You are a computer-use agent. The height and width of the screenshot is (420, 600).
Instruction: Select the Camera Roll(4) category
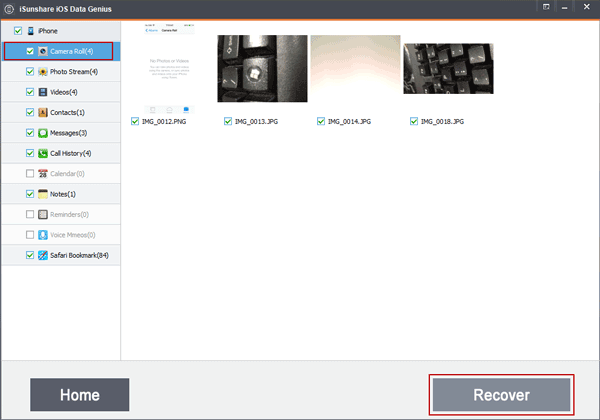click(61, 51)
